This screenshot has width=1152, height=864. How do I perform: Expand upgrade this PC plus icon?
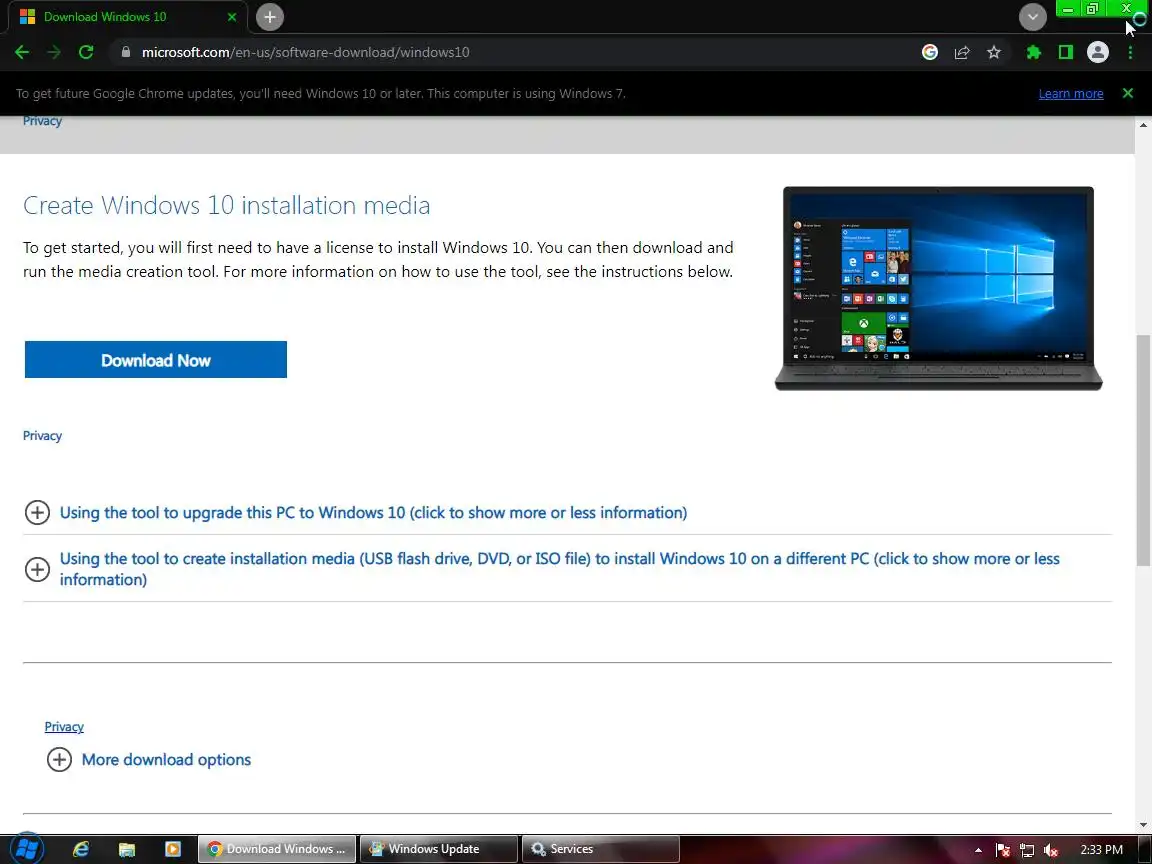coord(37,512)
